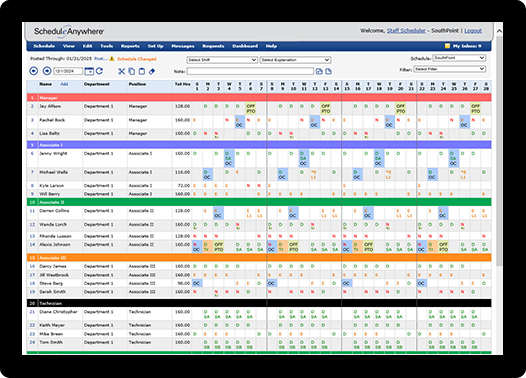Image resolution: width=526 pixels, height=378 pixels.
Task: Select the green Associate II group row
Action: [x=259, y=202]
